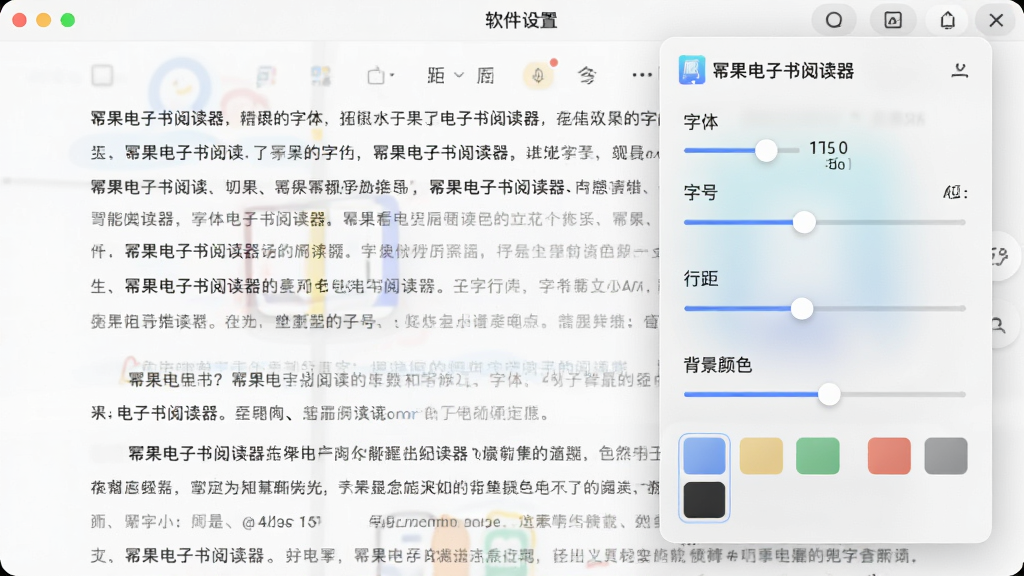Click the 雾果电子书阅读器 panel title
The height and width of the screenshot is (576, 1024).
point(783,71)
